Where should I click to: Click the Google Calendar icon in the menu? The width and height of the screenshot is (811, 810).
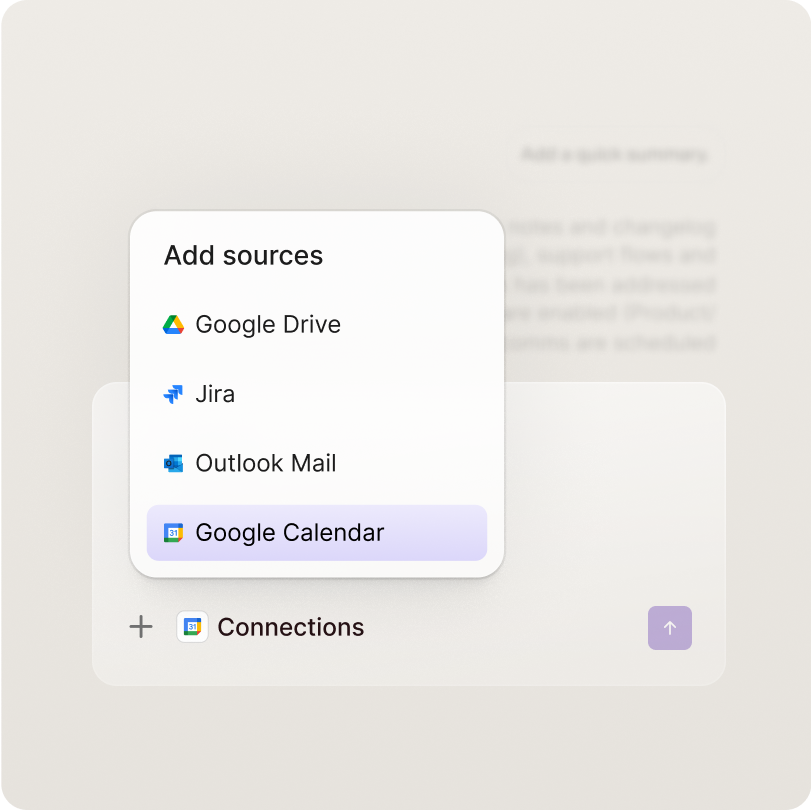(173, 533)
